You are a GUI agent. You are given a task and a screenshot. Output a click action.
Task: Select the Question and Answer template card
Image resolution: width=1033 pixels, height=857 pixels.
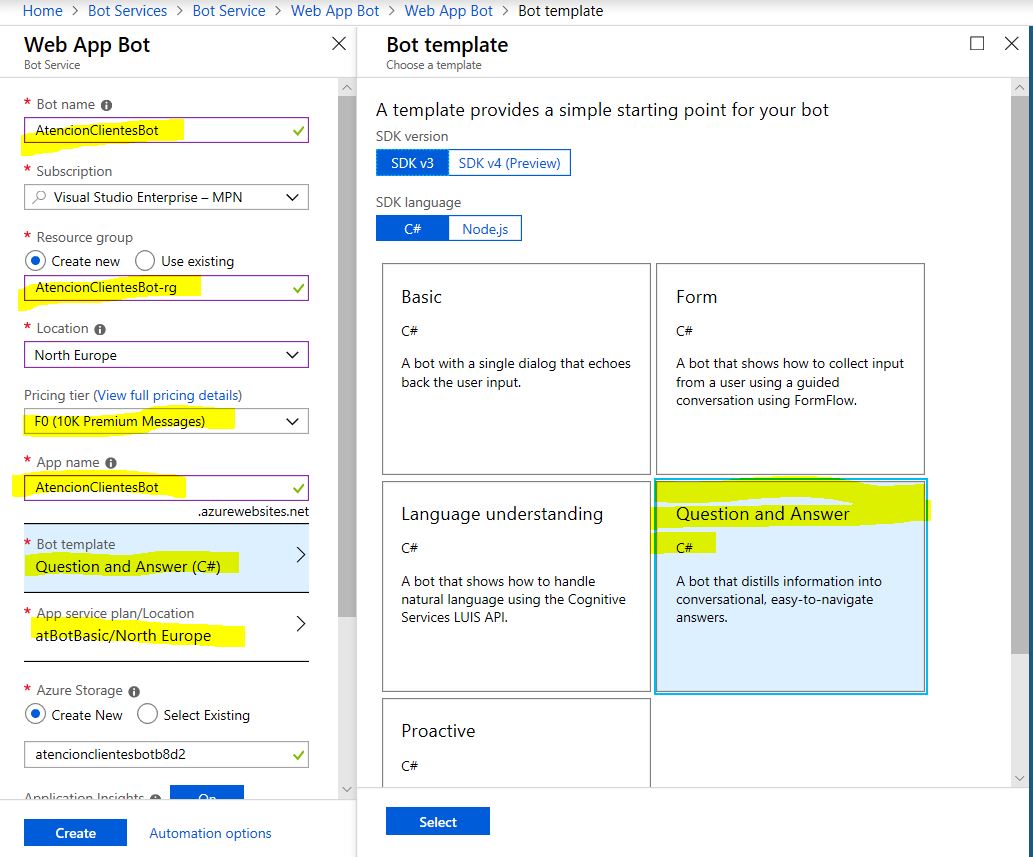point(791,586)
